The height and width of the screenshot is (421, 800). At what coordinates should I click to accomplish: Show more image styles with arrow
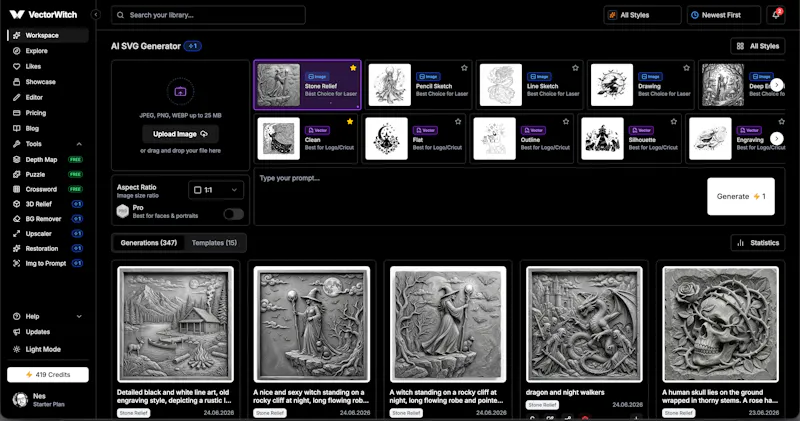(x=777, y=85)
